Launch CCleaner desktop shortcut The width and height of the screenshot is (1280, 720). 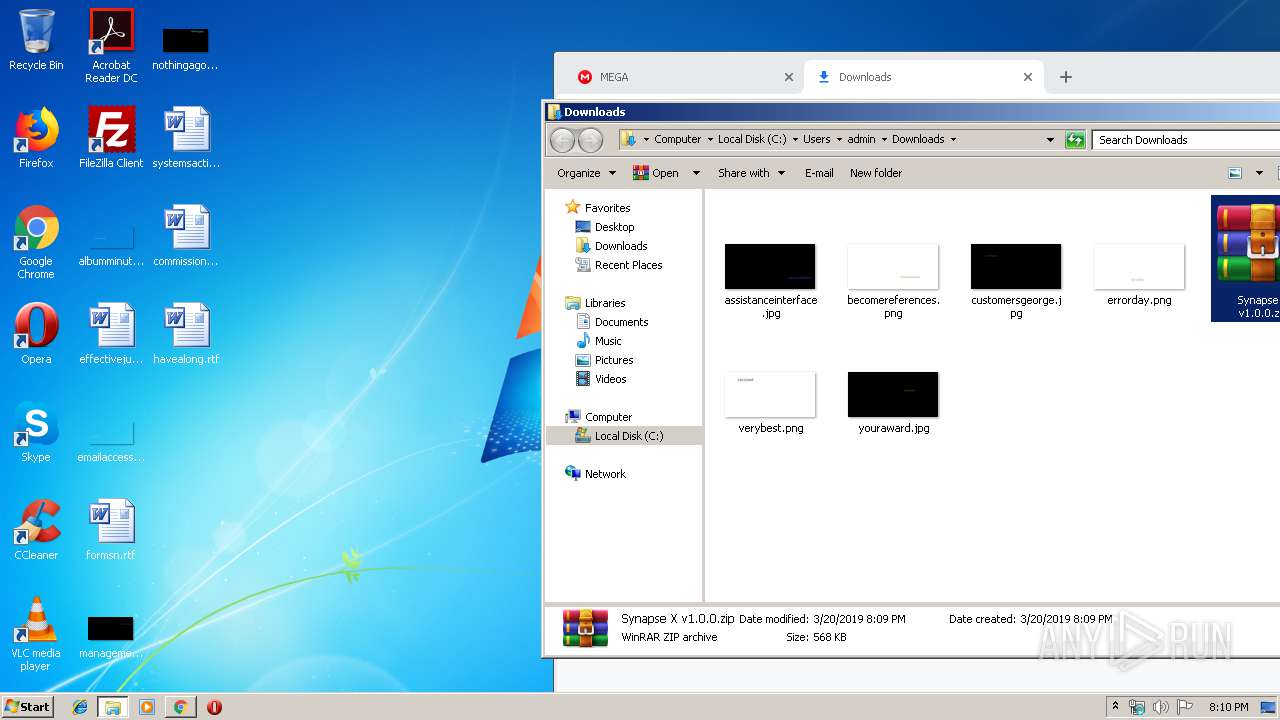point(36,530)
